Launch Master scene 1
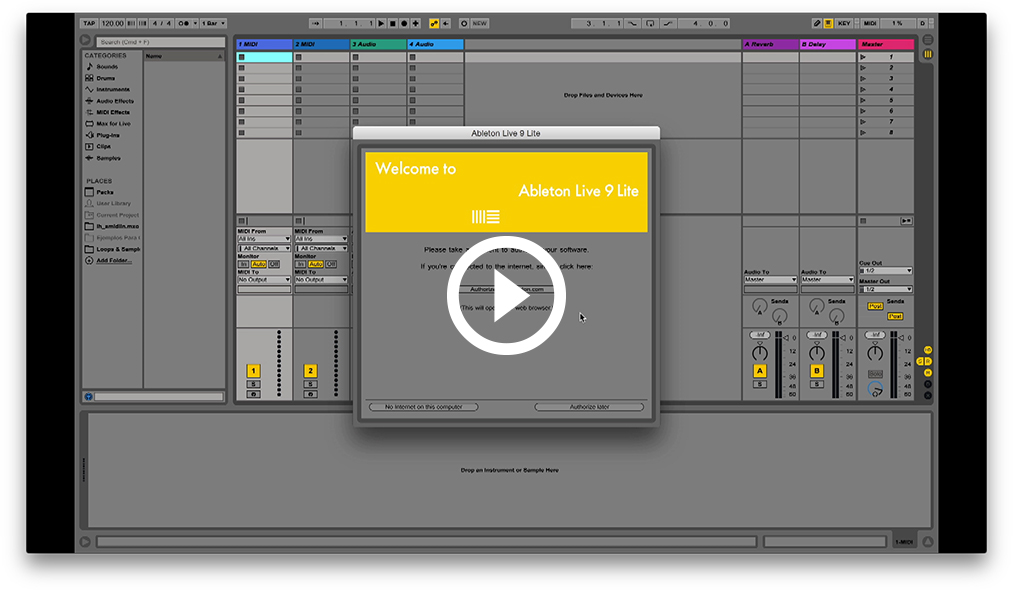The image size is (1013, 590). (x=863, y=57)
